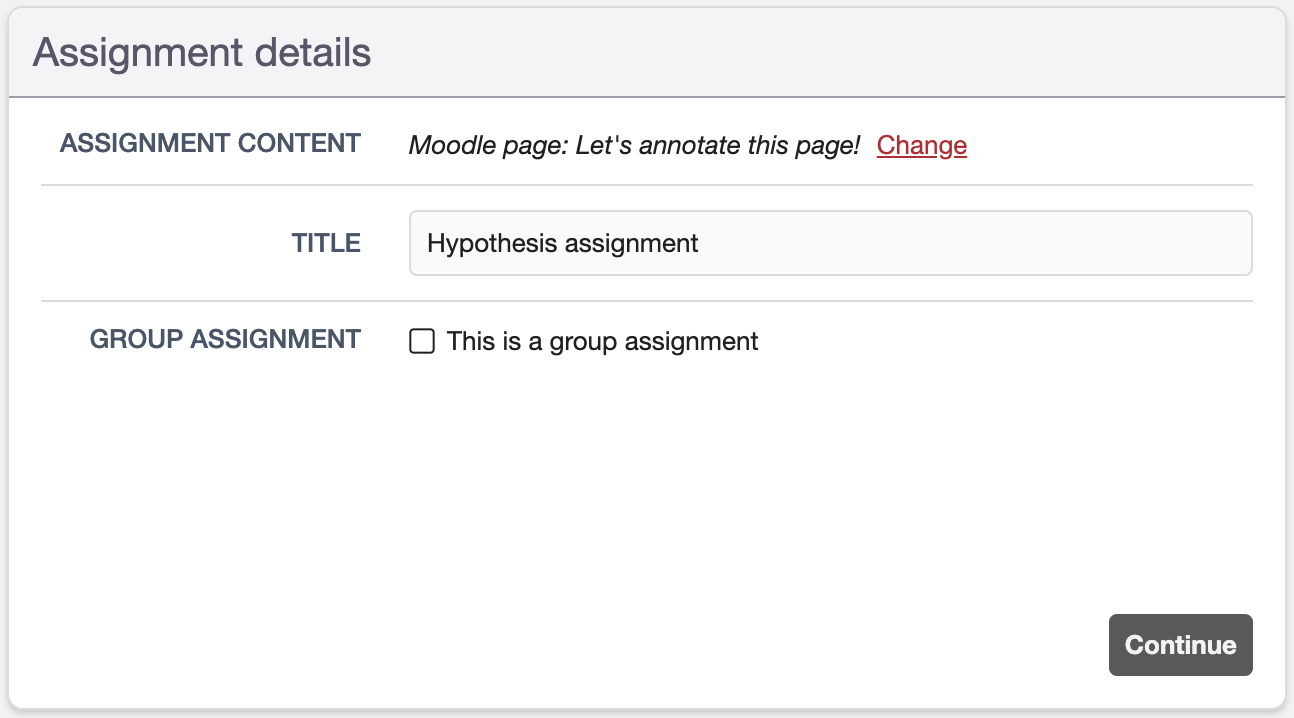Click the gray header bar beside 'Assignment details'
The width and height of the screenshot is (1294, 718).
[800, 53]
